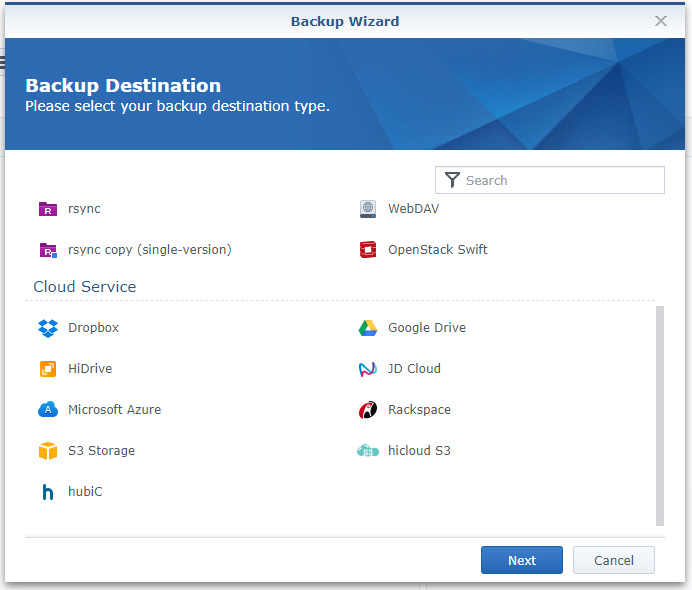Click the Rackspace label
692x590 pixels.
(419, 410)
